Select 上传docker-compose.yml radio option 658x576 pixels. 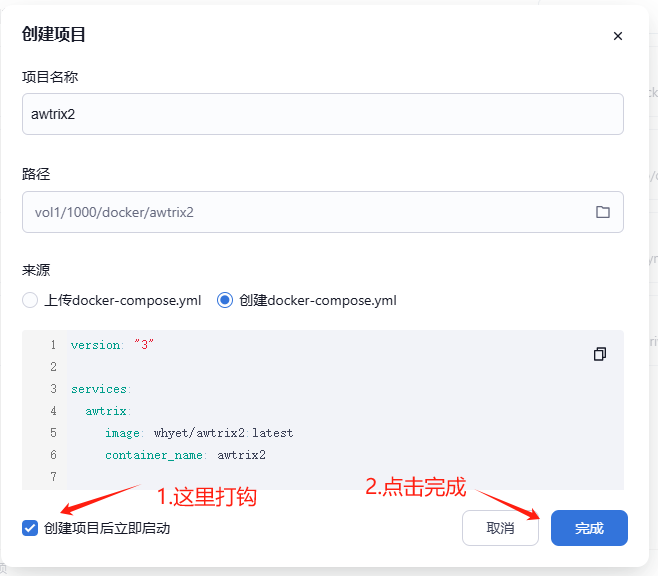[30, 300]
